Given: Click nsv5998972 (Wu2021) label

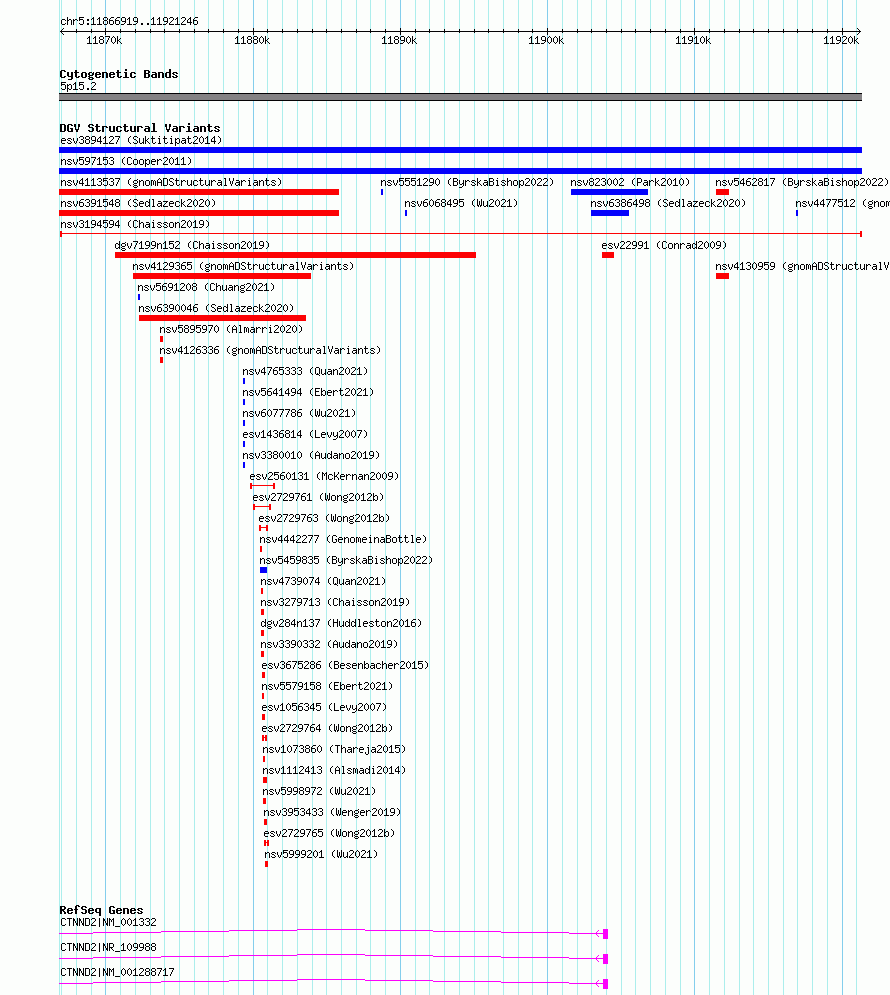Looking at the screenshot, I should point(320,791).
